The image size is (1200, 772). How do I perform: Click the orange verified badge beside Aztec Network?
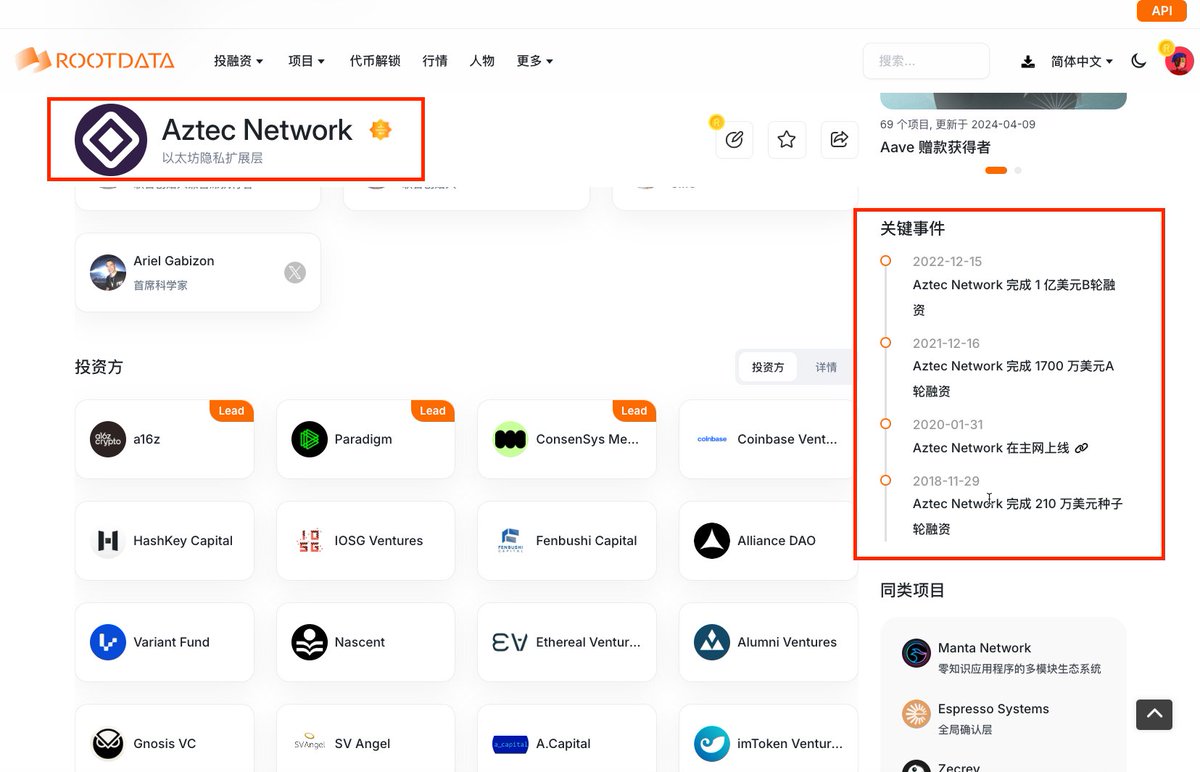pos(381,129)
